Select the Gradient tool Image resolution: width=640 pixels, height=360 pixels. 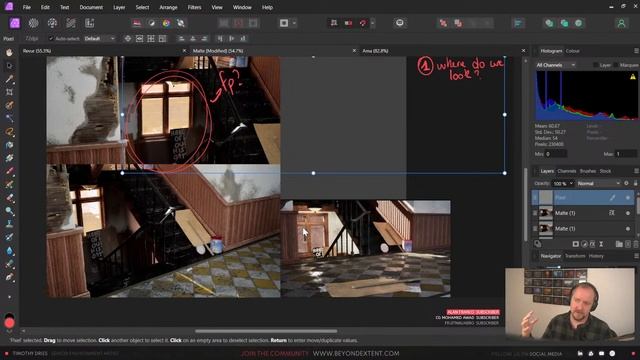(9, 158)
